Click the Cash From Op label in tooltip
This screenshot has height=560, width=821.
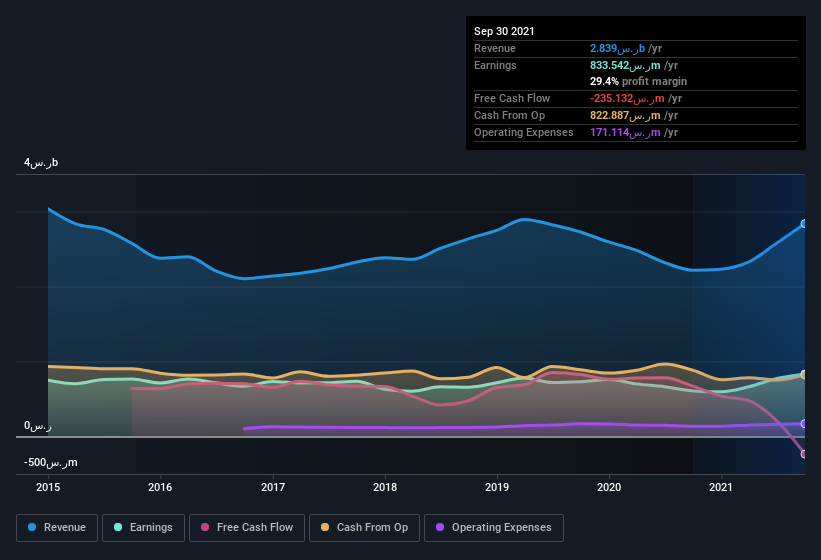(x=509, y=115)
